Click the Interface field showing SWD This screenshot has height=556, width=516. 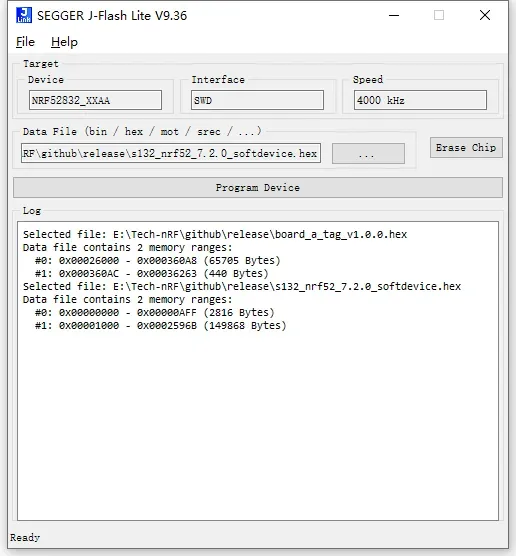coord(257,100)
